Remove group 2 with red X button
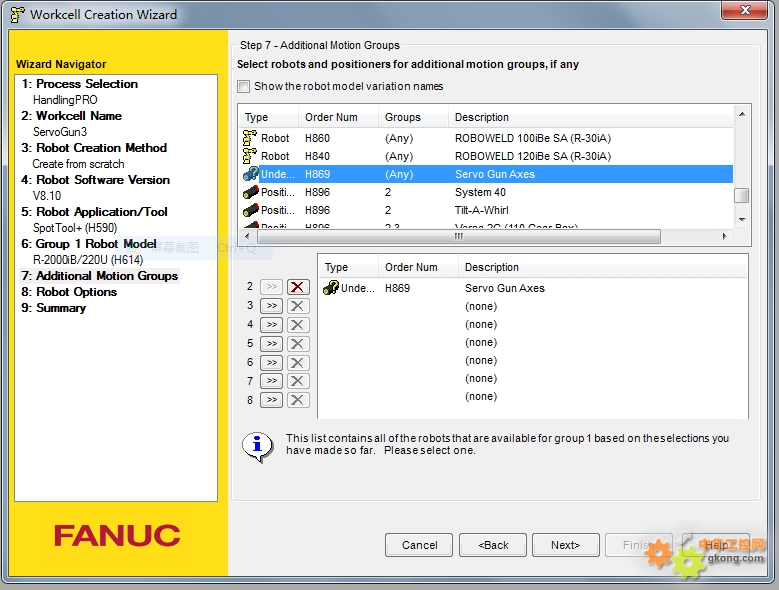The width and height of the screenshot is (779, 590). click(298, 287)
